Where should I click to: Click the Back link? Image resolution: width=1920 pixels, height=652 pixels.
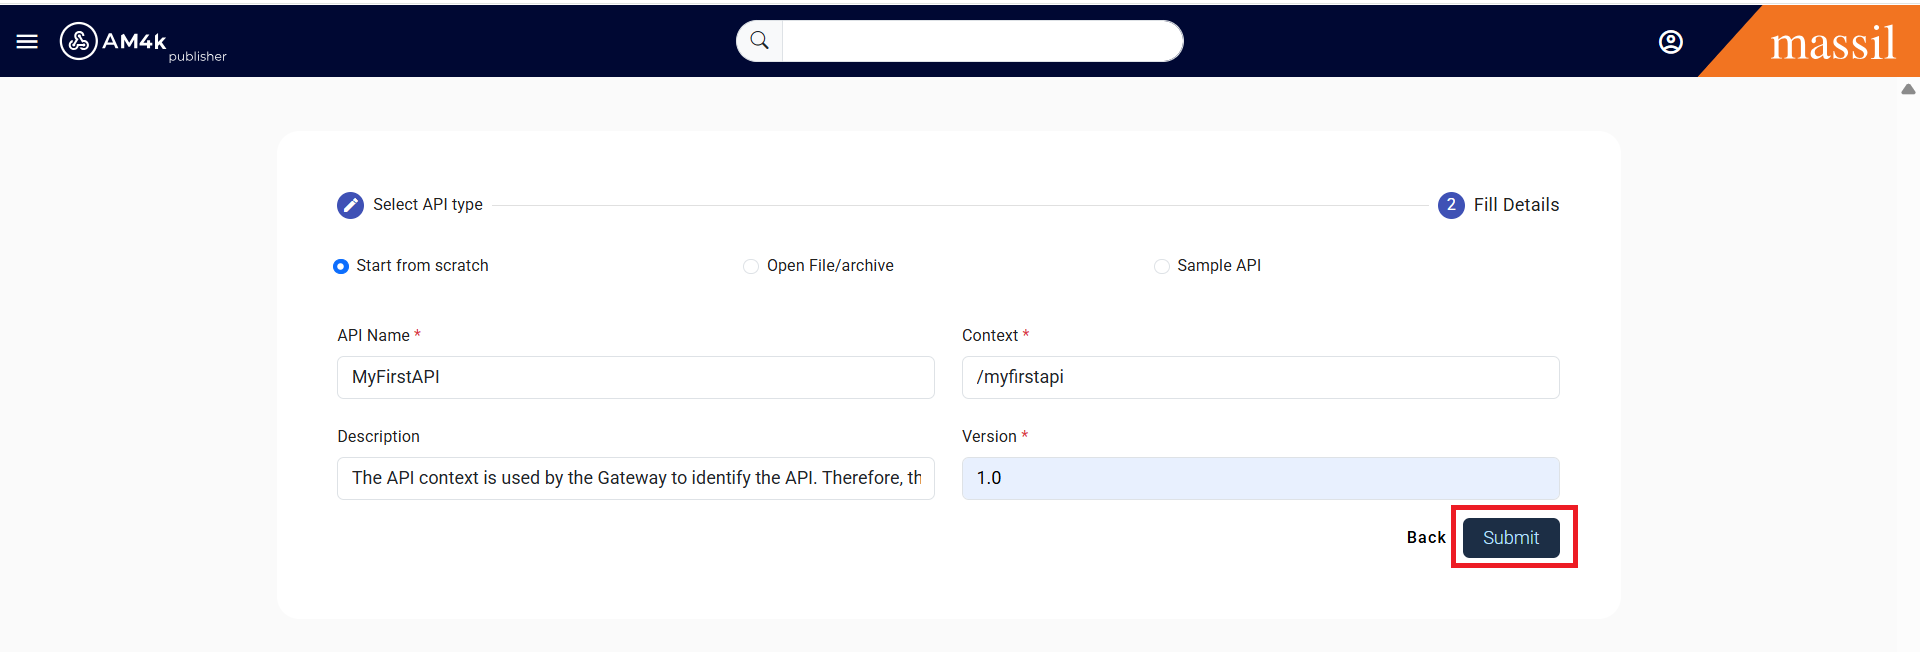pyautogui.click(x=1425, y=538)
